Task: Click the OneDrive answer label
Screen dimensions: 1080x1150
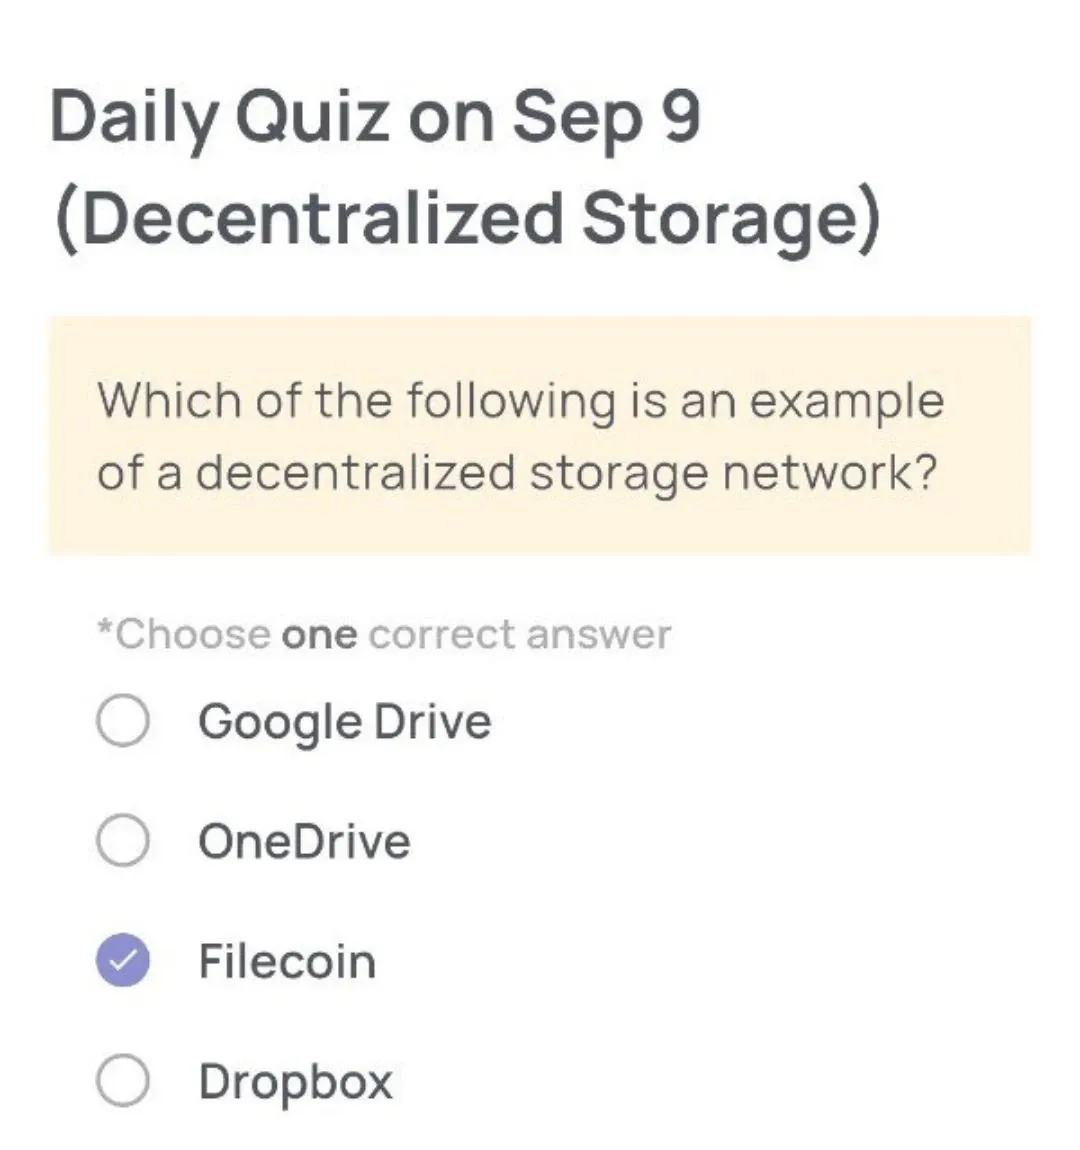Action: pyautogui.click(x=304, y=840)
